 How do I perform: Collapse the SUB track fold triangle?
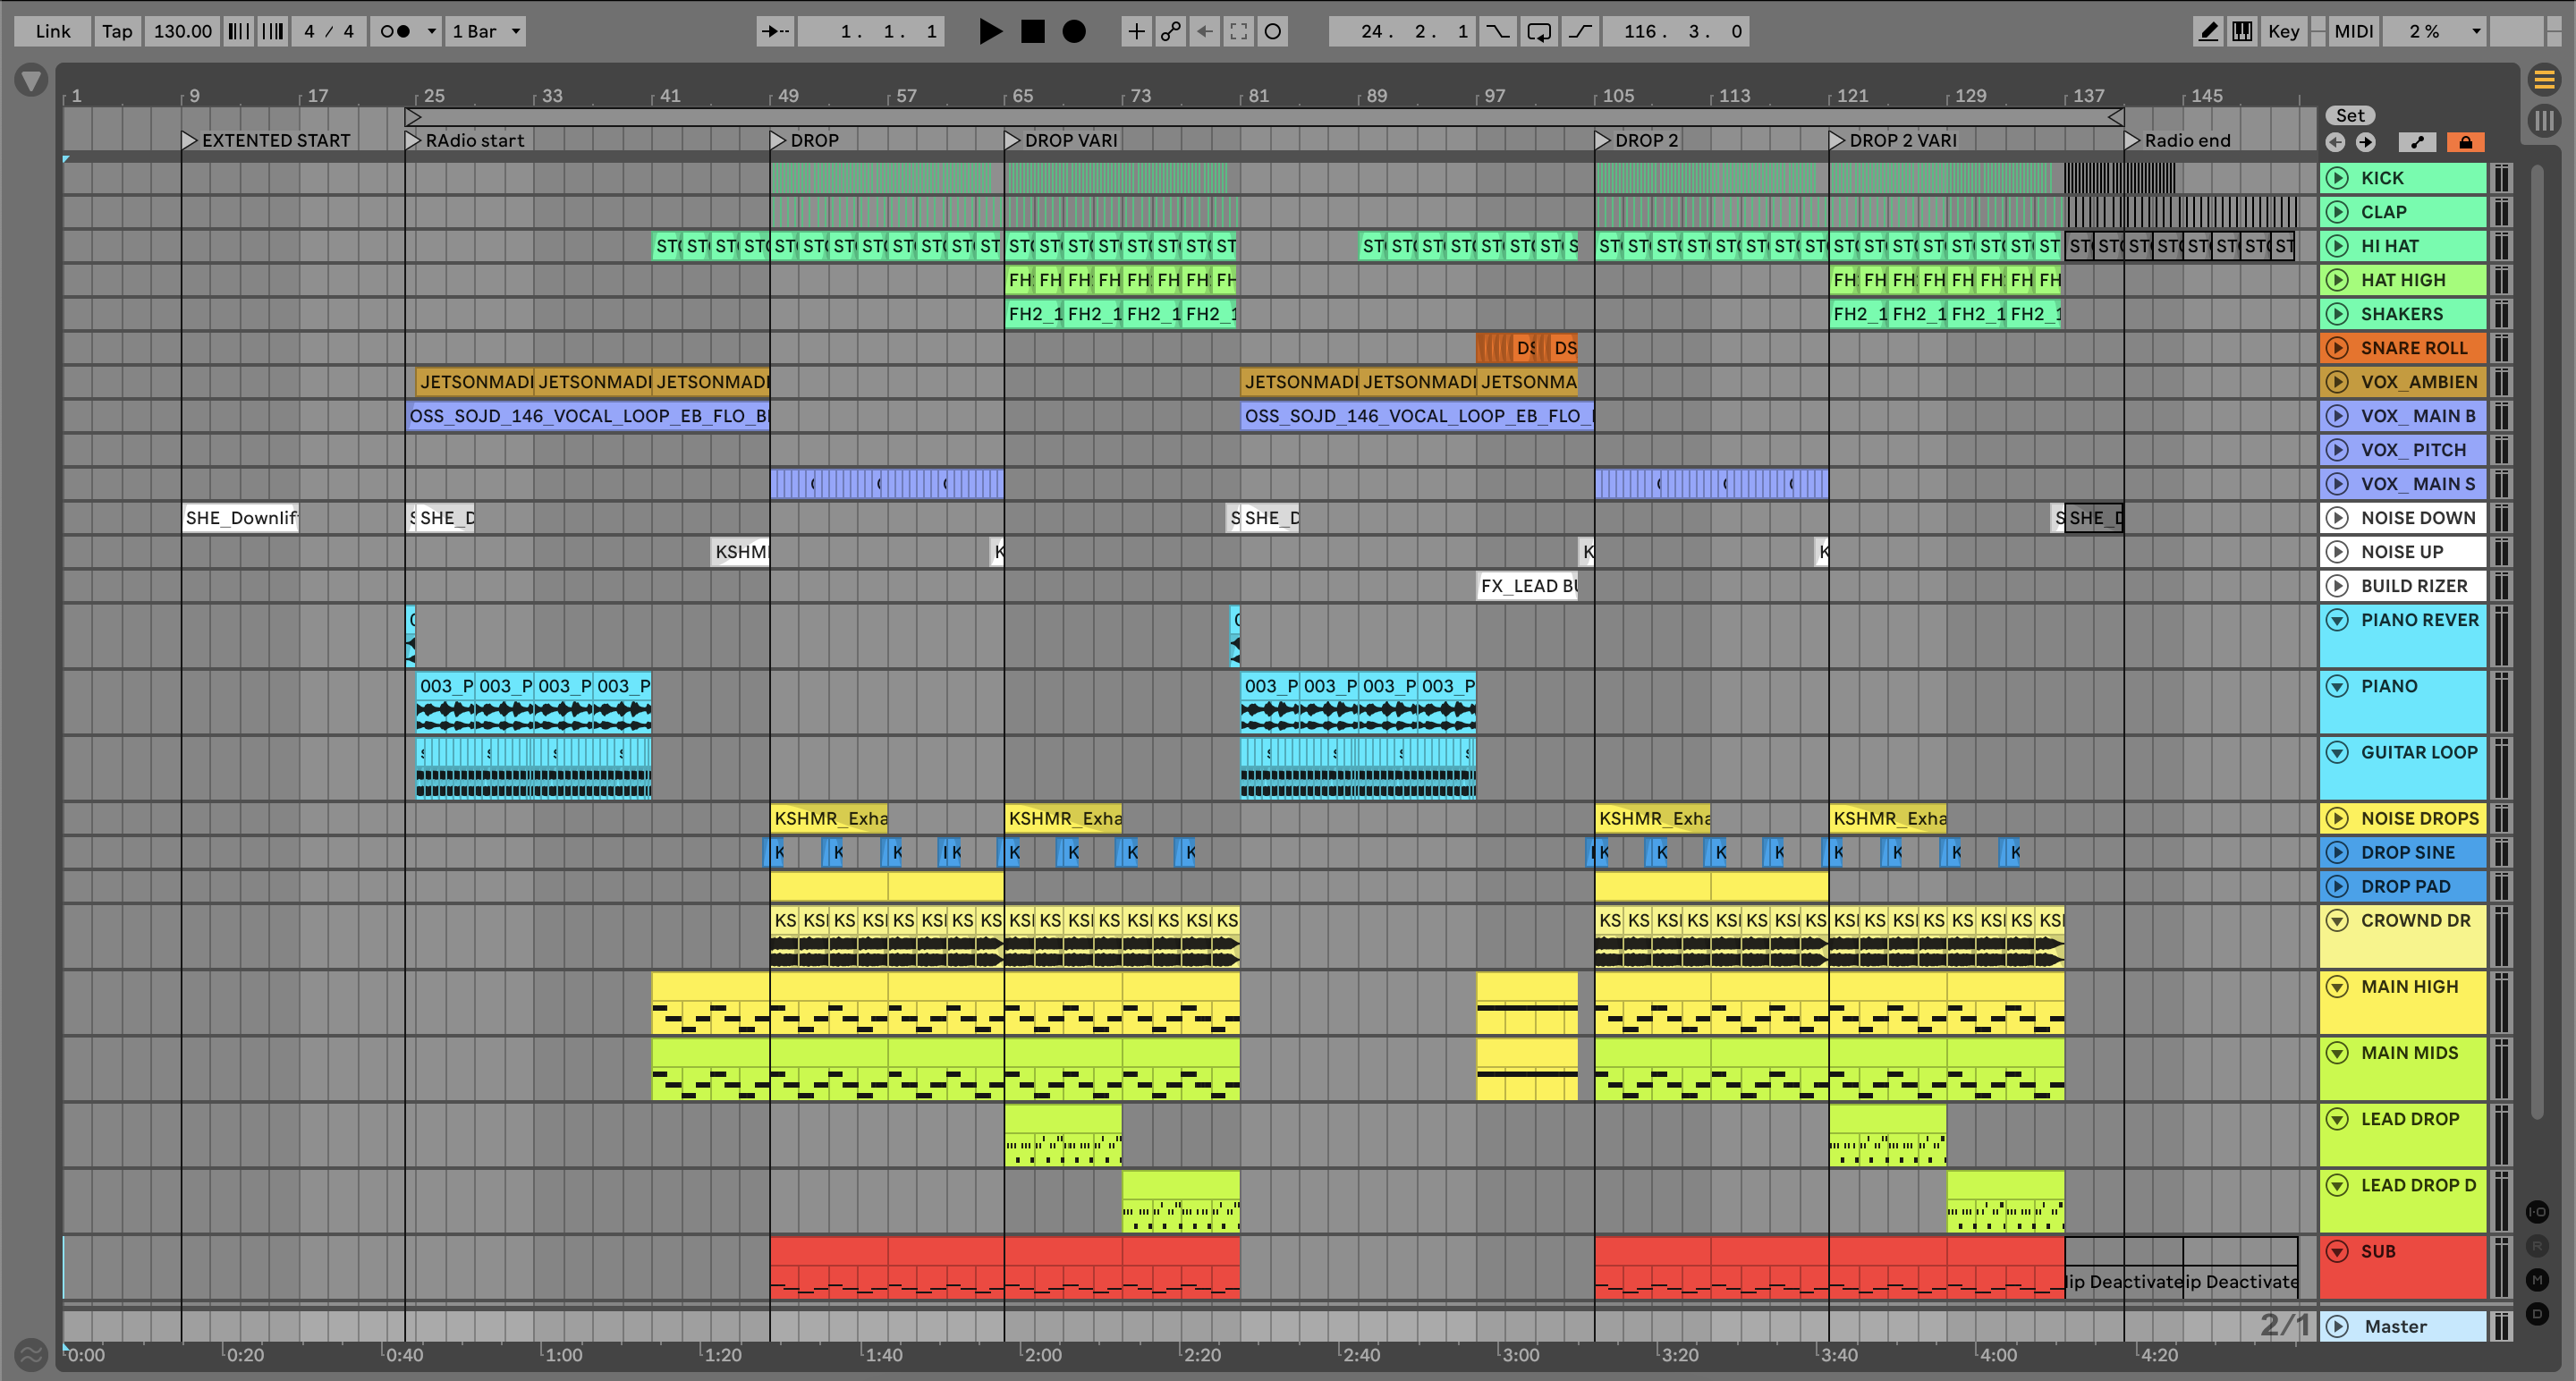[2337, 1251]
